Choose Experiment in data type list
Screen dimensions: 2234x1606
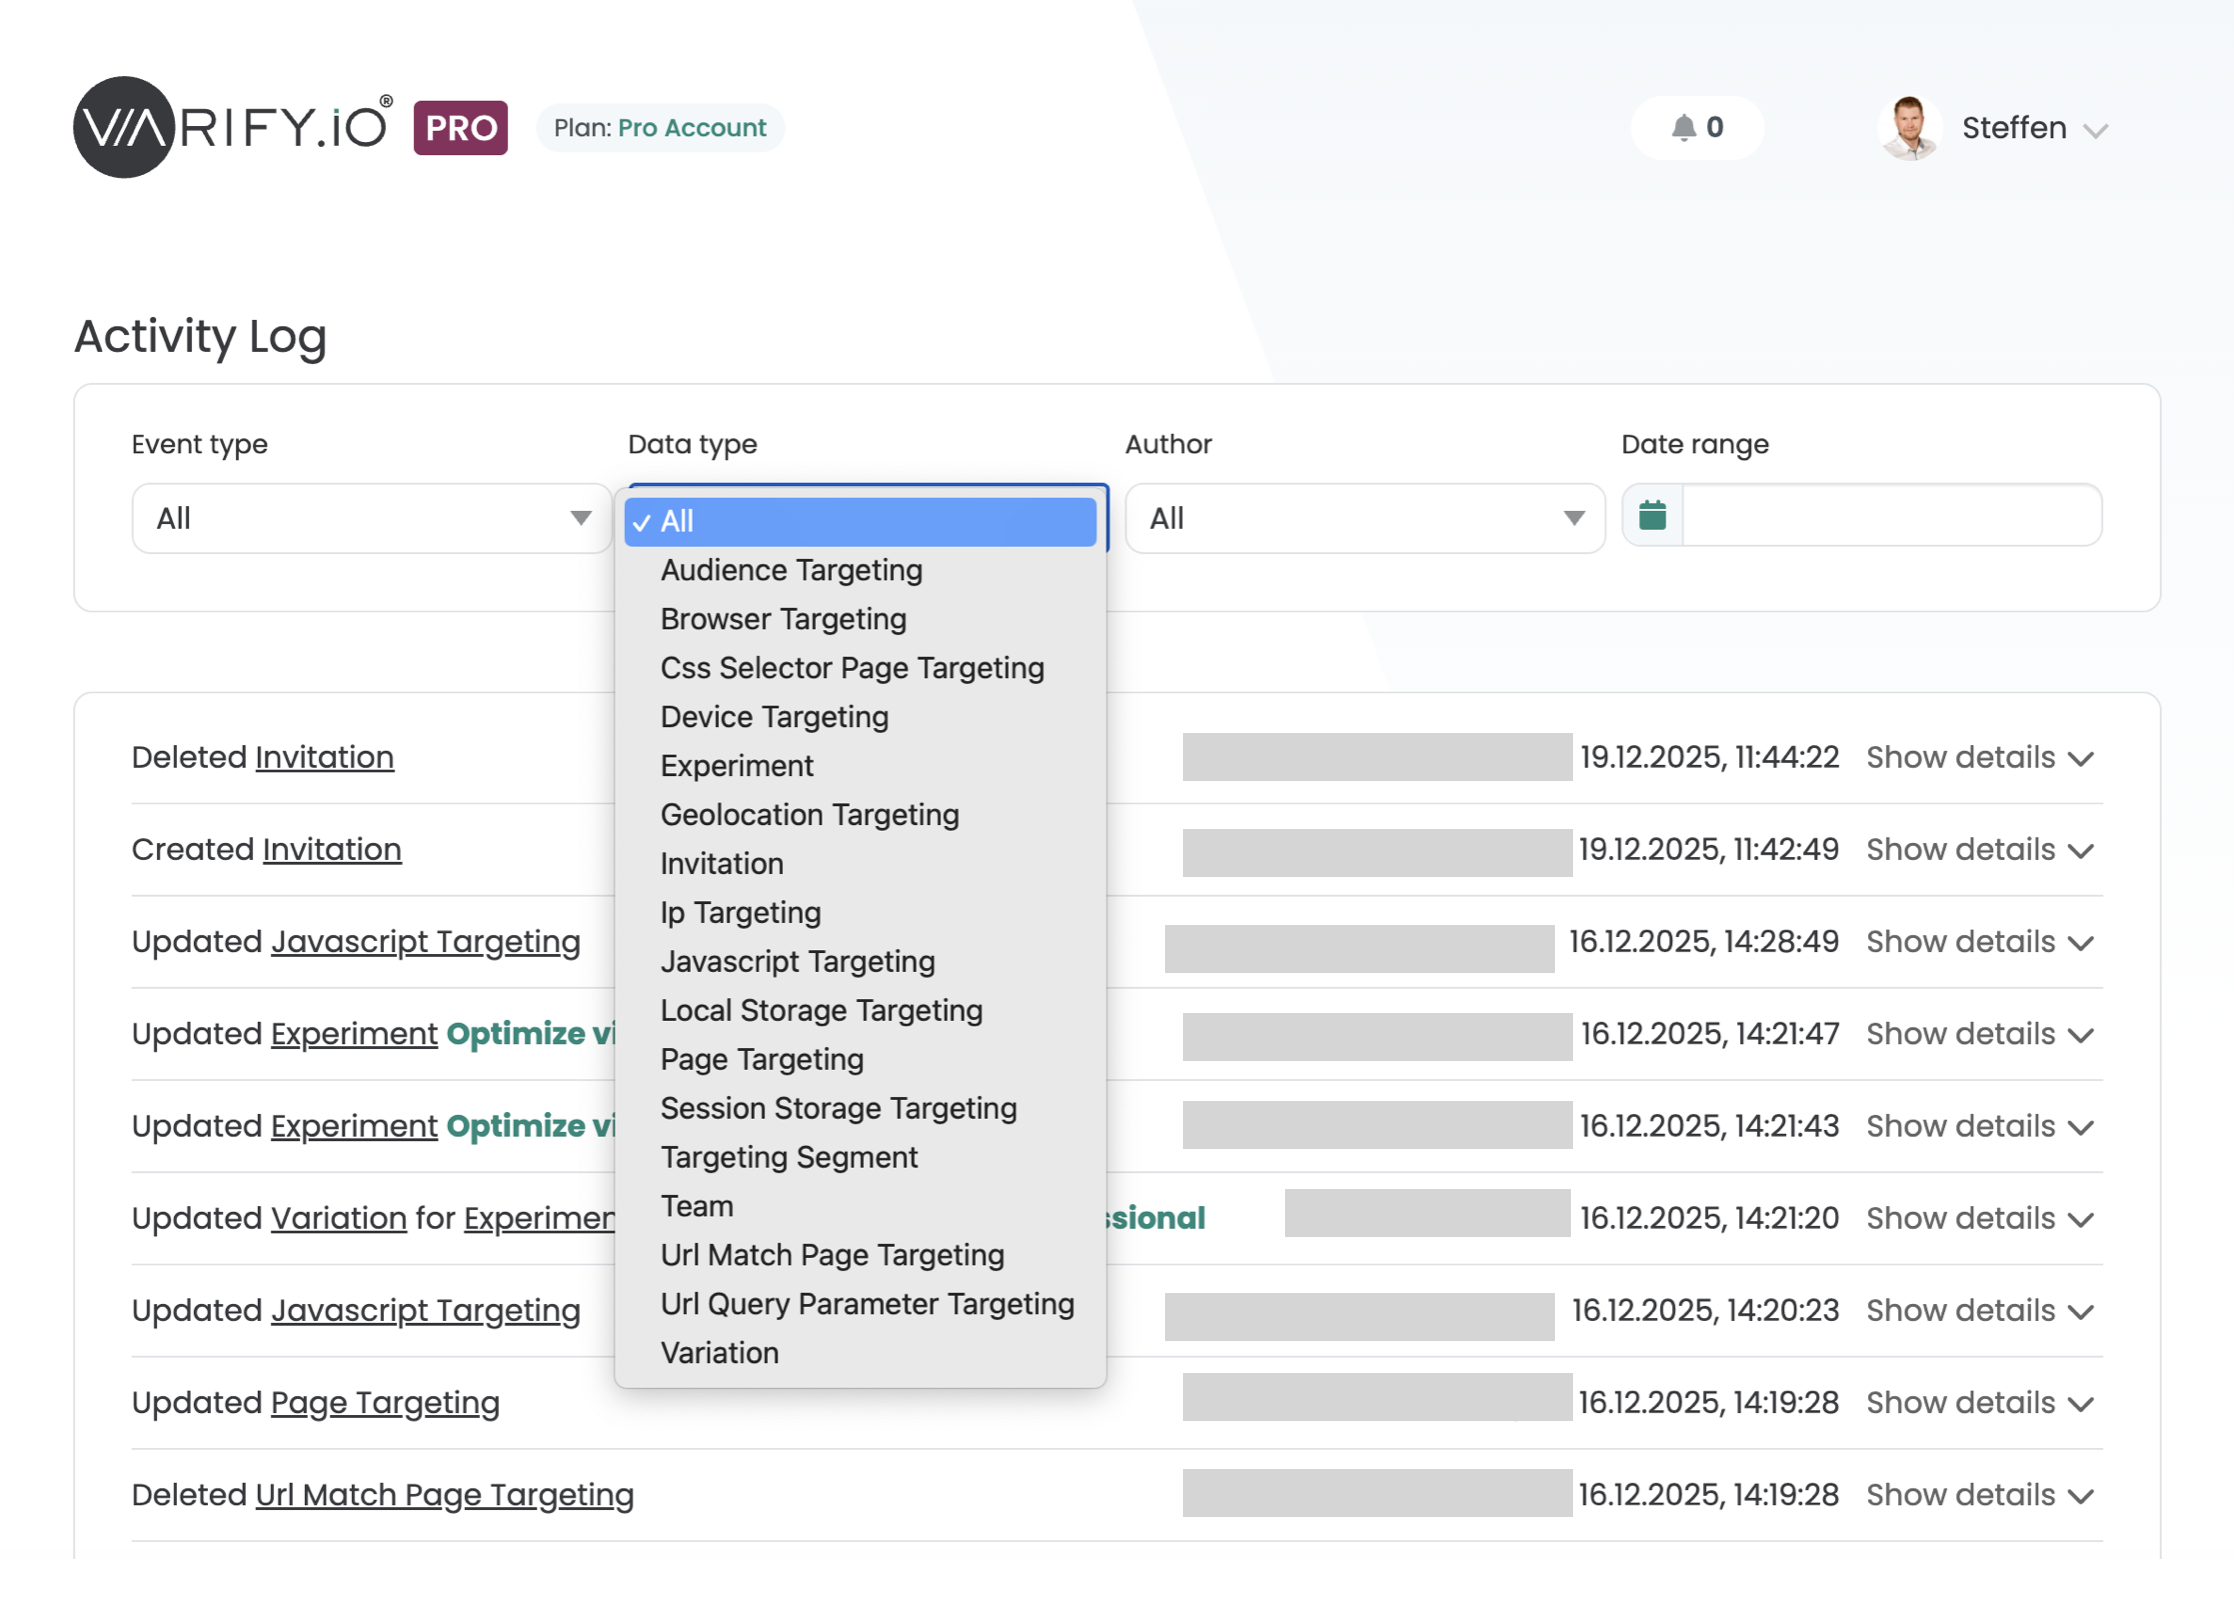pos(737,766)
